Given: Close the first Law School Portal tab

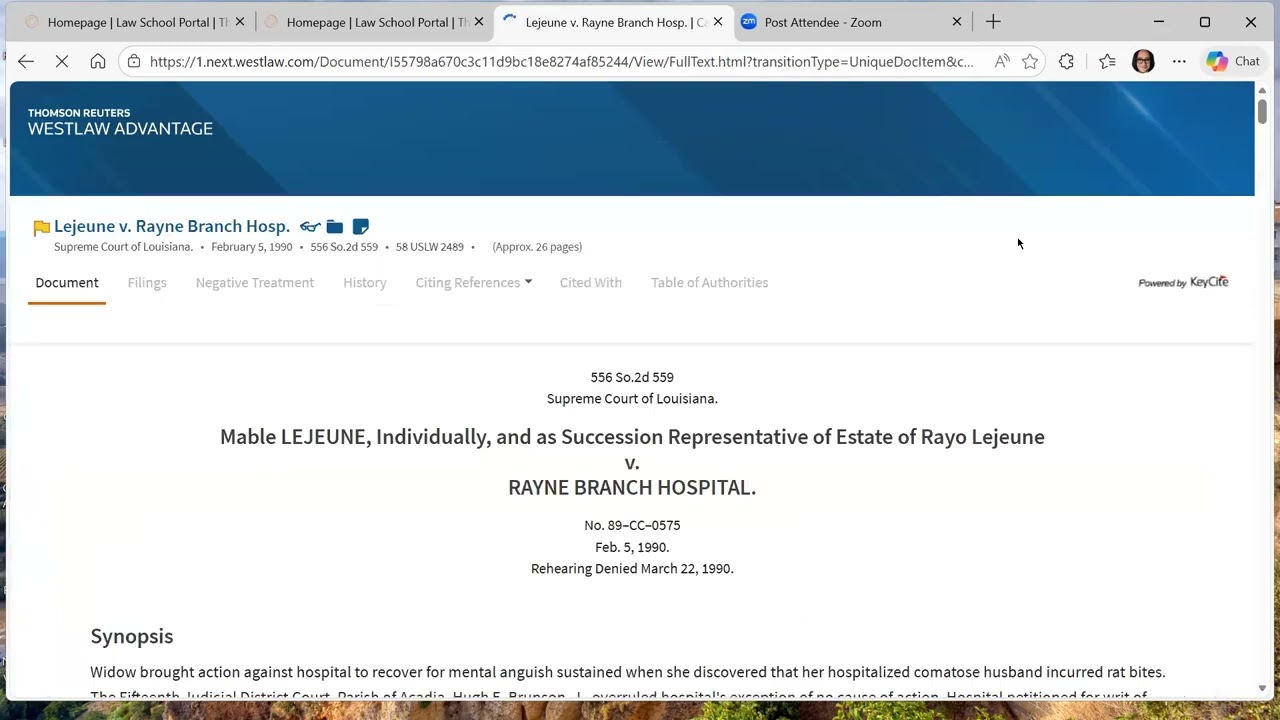Looking at the screenshot, I should click(240, 22).
